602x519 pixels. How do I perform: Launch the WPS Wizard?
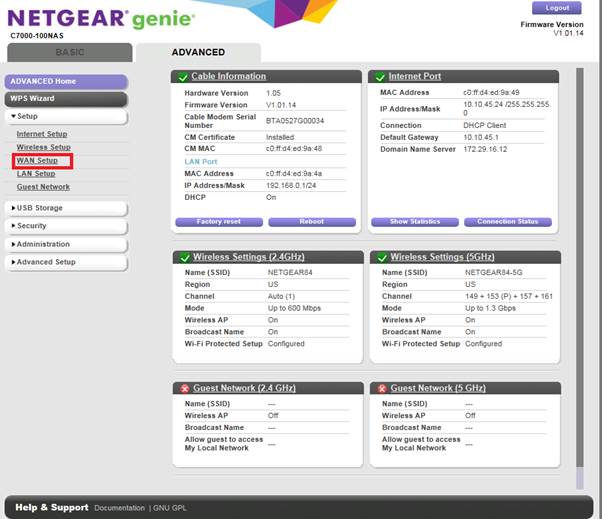(66, 99)
